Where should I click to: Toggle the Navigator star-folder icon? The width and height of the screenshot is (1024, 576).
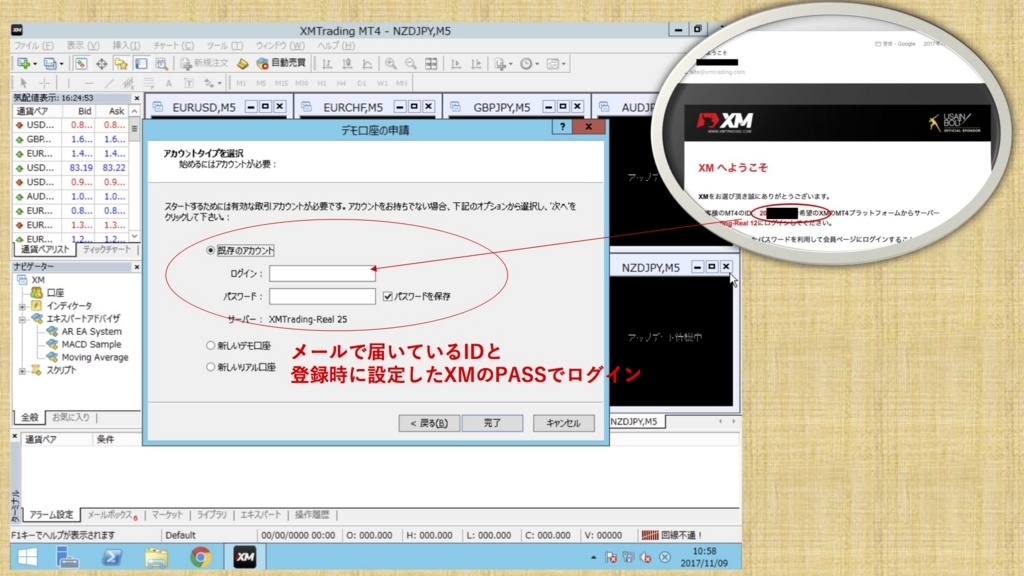[x=121, y=63]
